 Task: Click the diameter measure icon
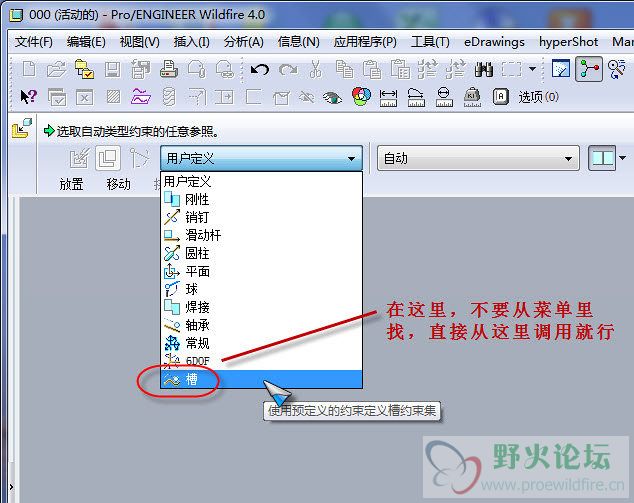tap(444, 97)
